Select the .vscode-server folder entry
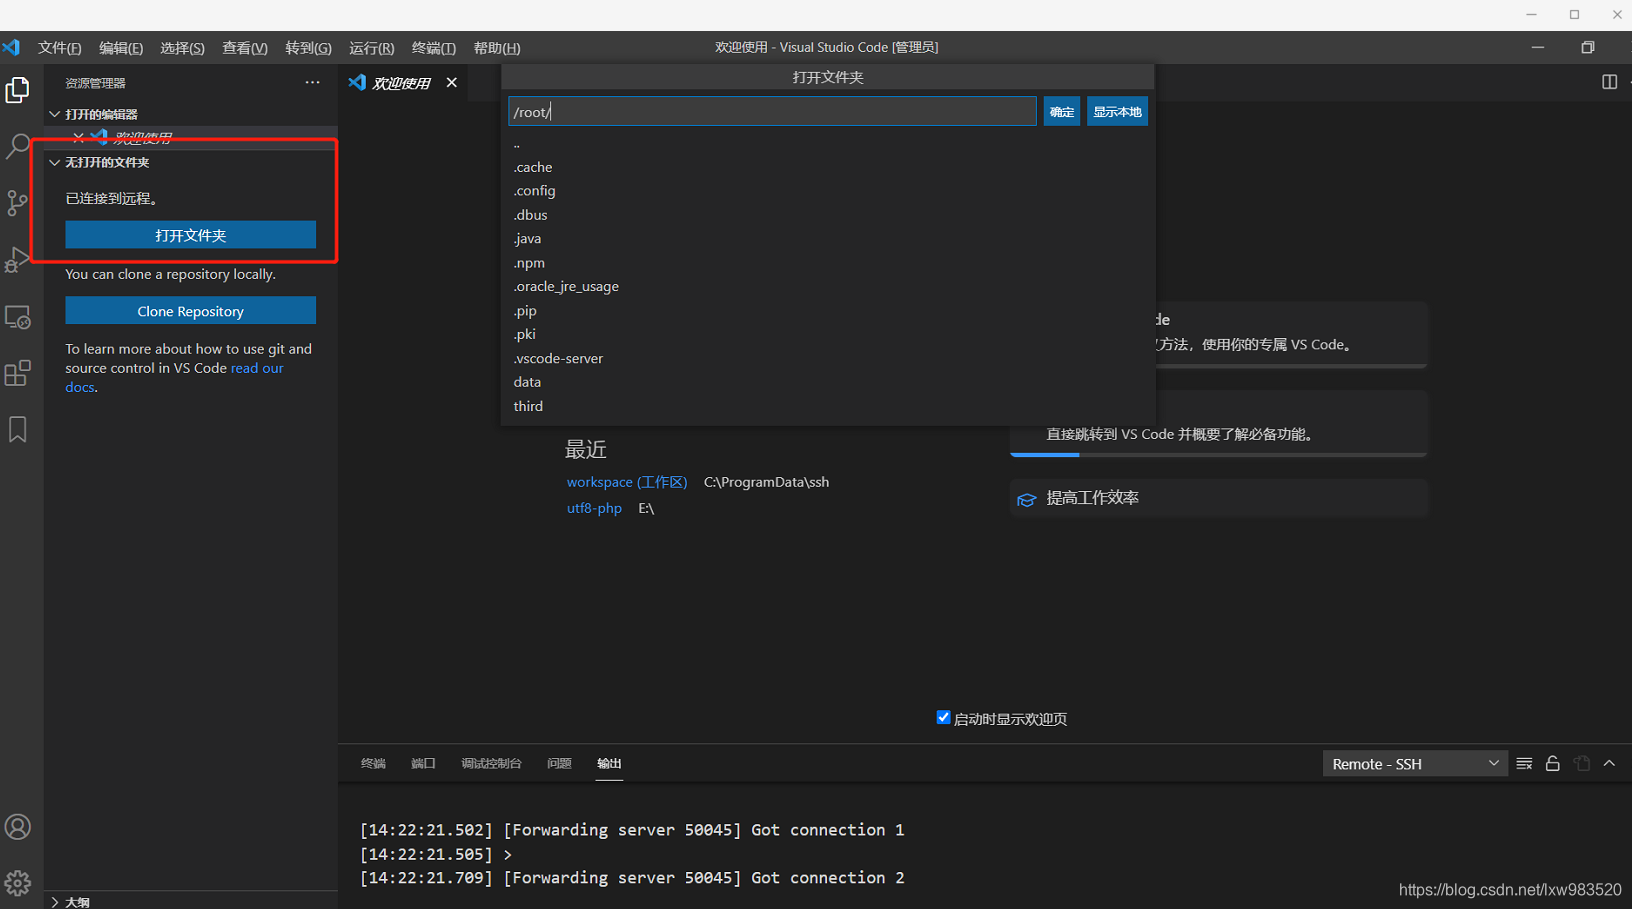This screenshot has width=1632, height=909. [828, 359]
